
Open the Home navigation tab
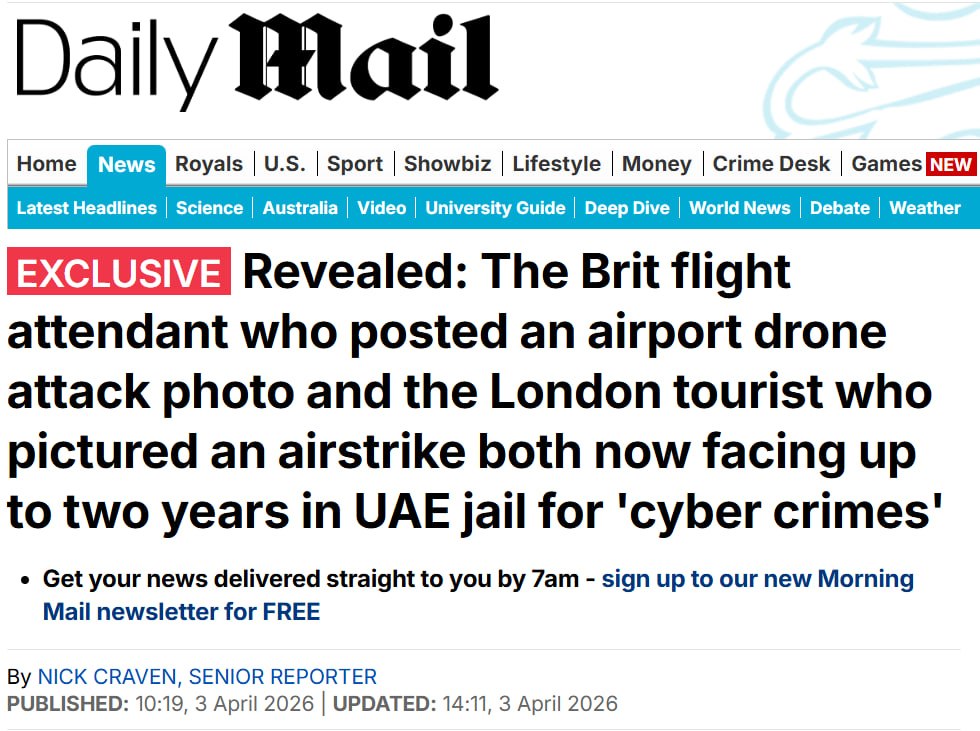point(46,164)
